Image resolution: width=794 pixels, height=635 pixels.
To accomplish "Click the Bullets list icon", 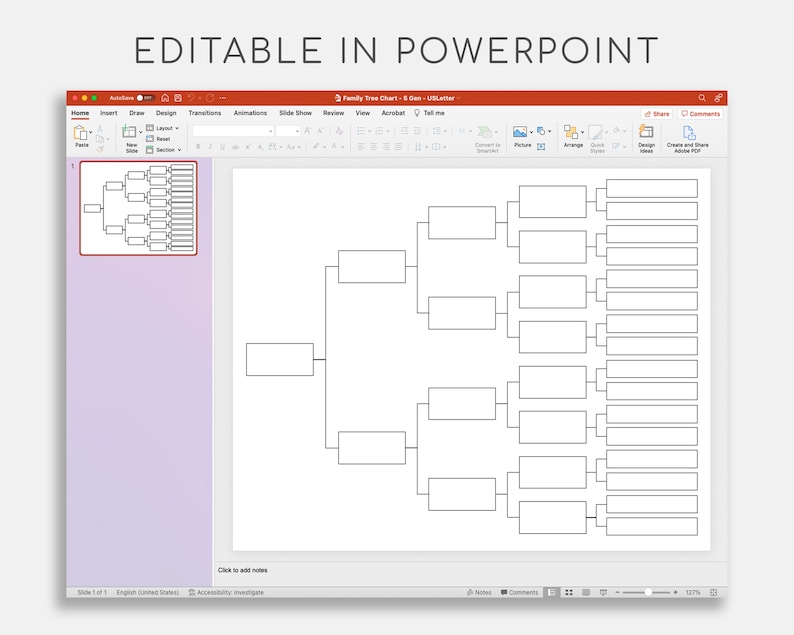I will (361, 131).
